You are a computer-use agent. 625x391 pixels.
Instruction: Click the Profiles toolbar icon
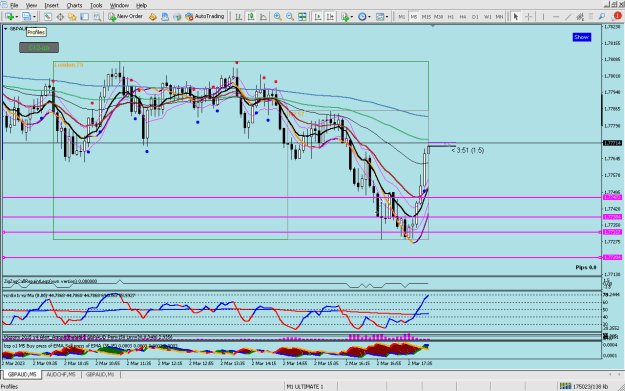tap(26, 17)
